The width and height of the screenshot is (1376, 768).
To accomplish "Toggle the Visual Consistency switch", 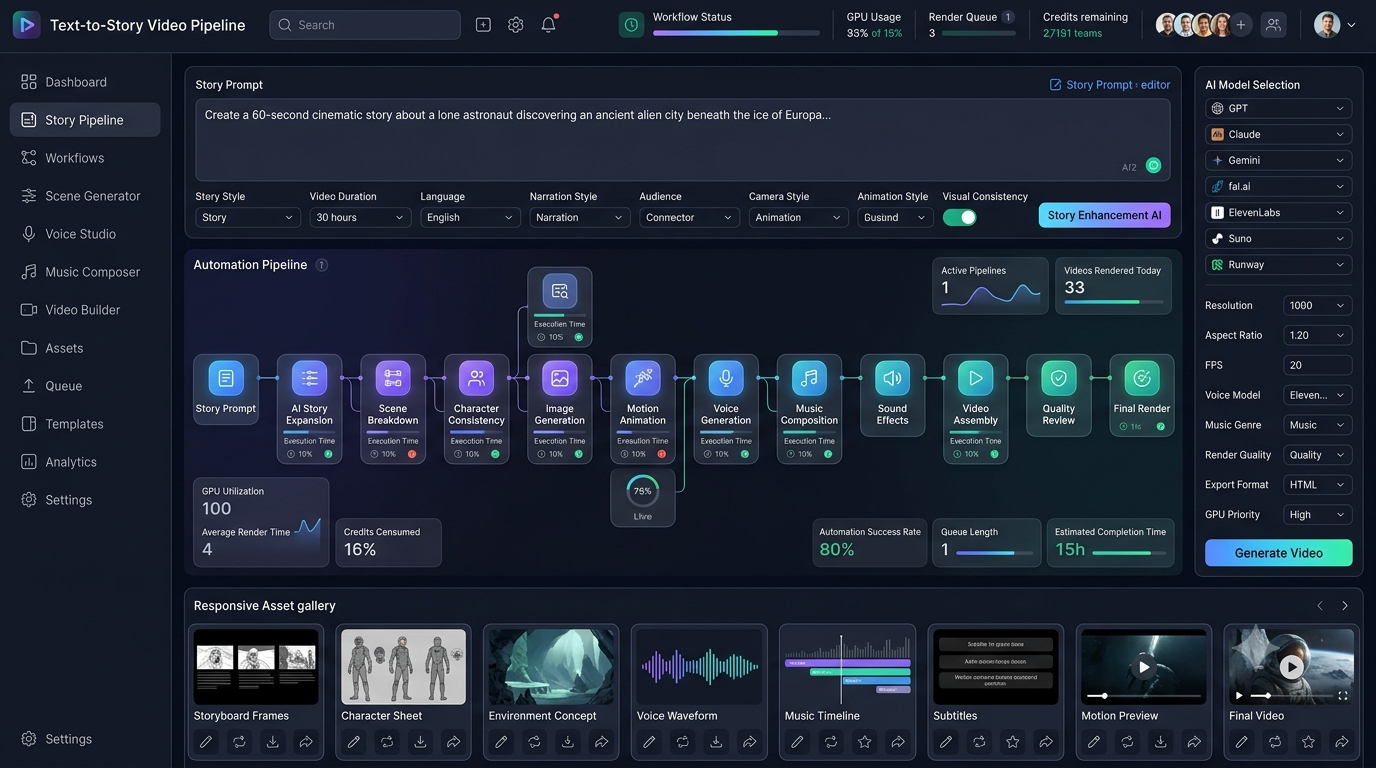I will [x=959, y=217].
